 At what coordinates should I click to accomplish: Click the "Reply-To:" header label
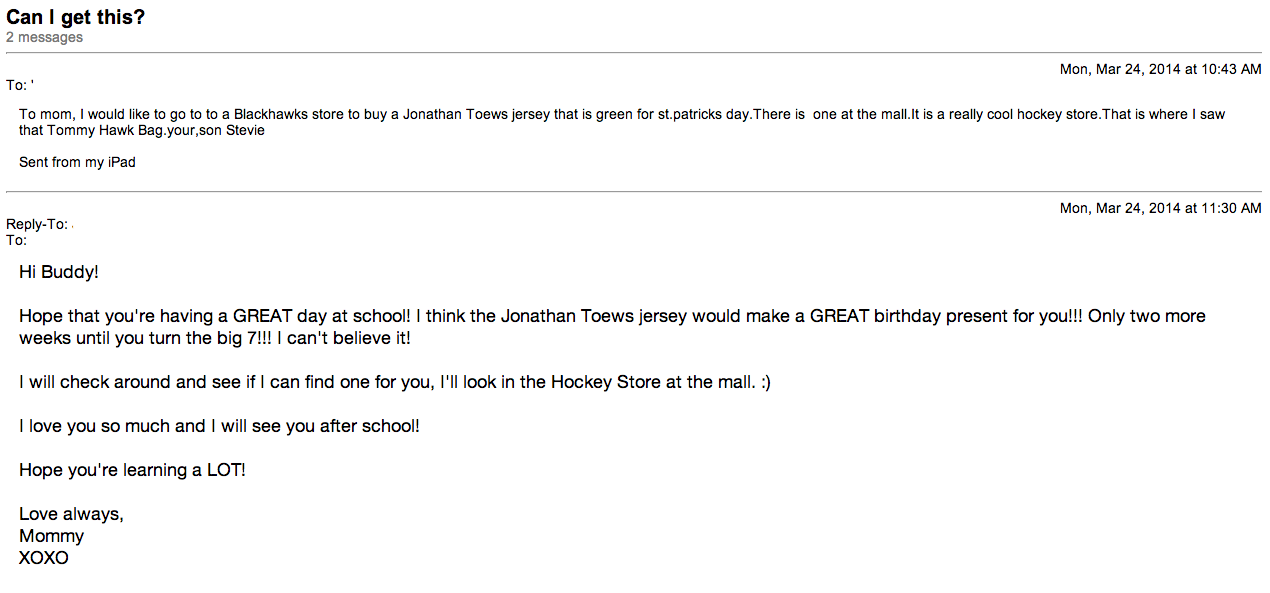tap(37, 224)
